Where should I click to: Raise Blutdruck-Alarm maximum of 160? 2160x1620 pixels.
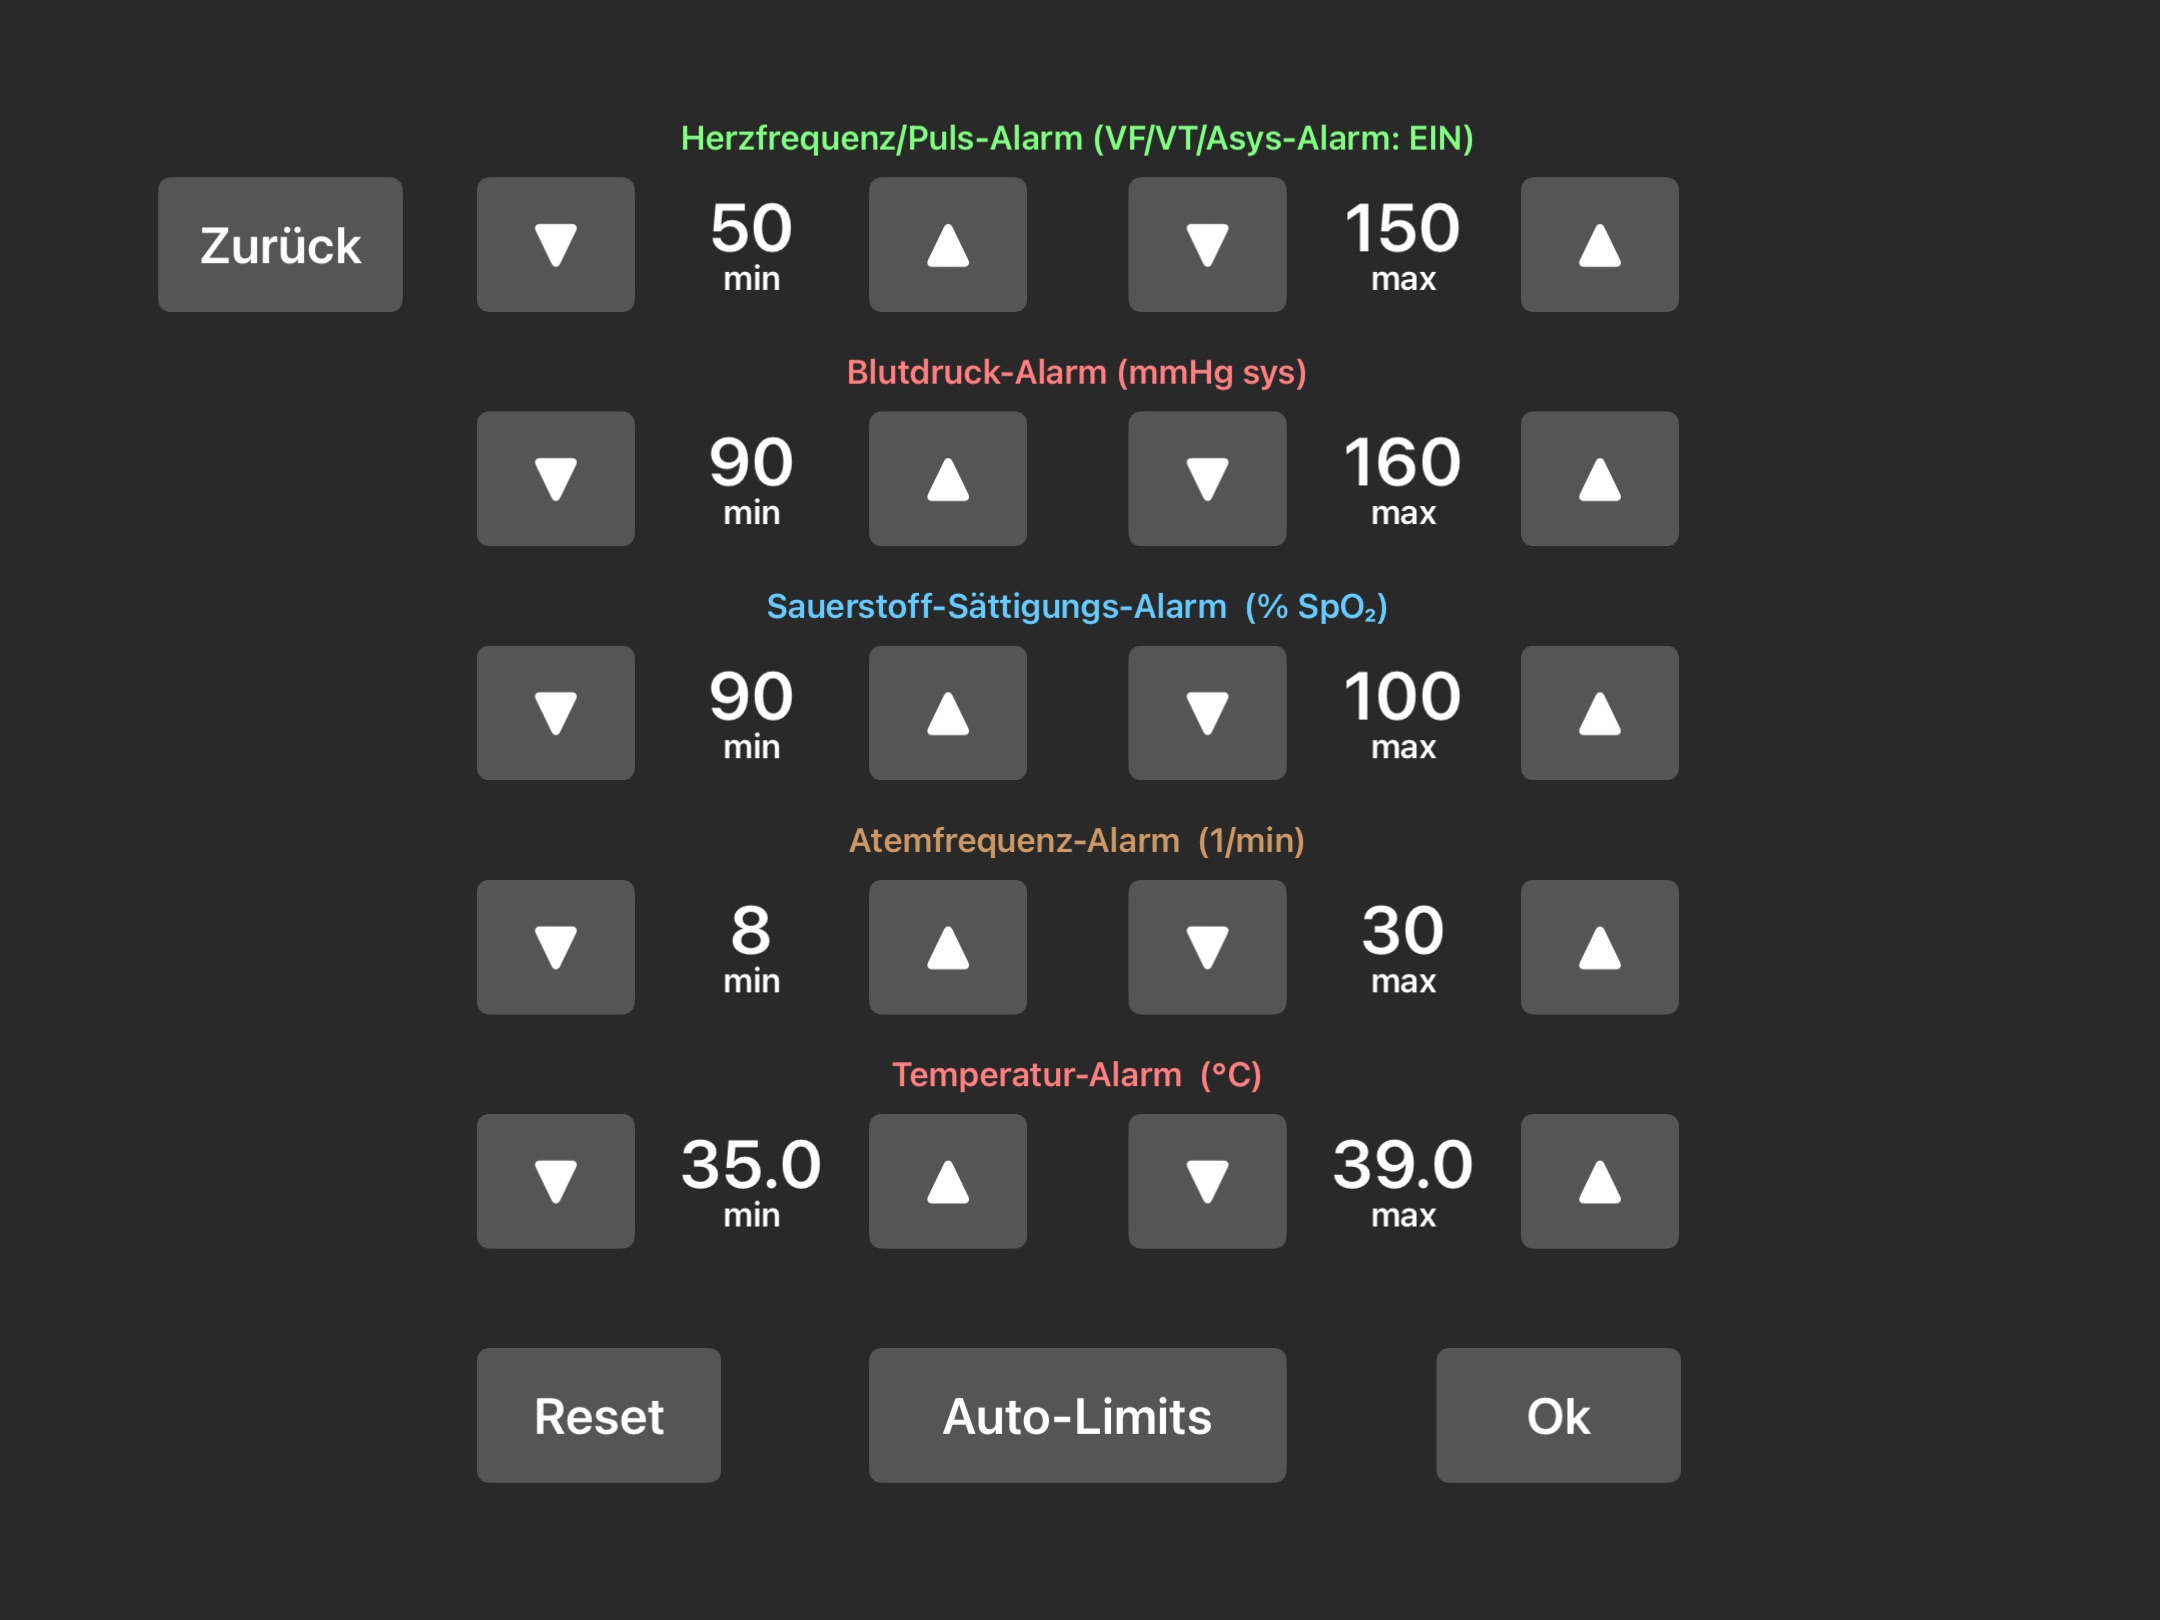coord(1599,479)
